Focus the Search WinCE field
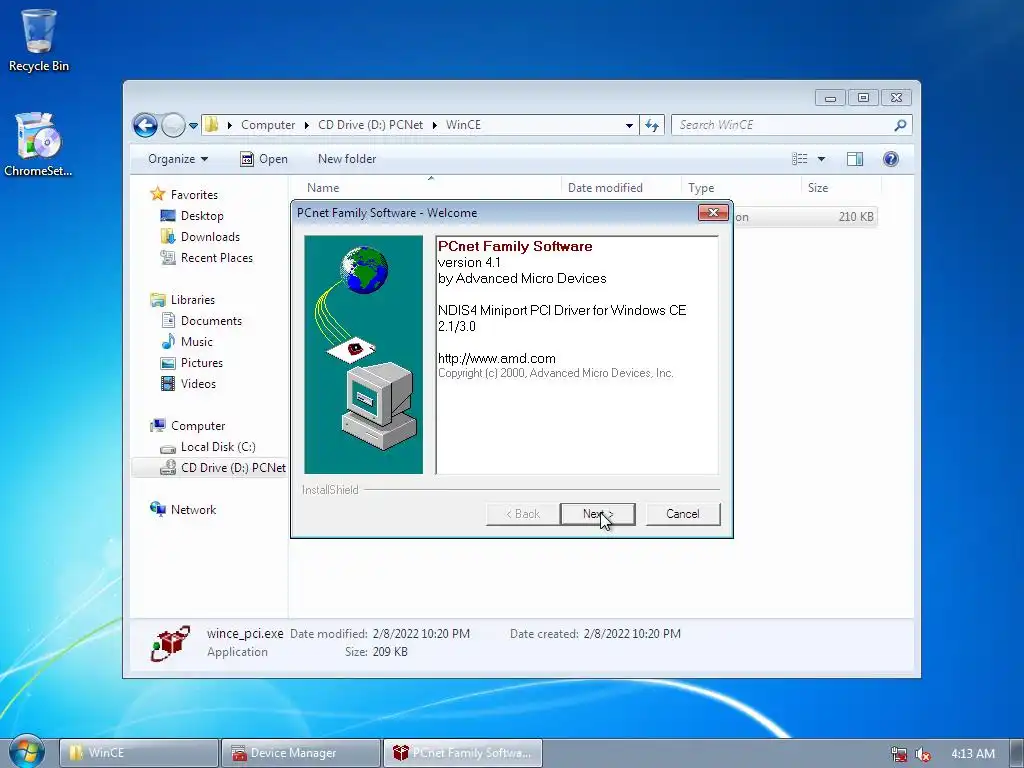The image size is (1024, 768). point(784,125)
